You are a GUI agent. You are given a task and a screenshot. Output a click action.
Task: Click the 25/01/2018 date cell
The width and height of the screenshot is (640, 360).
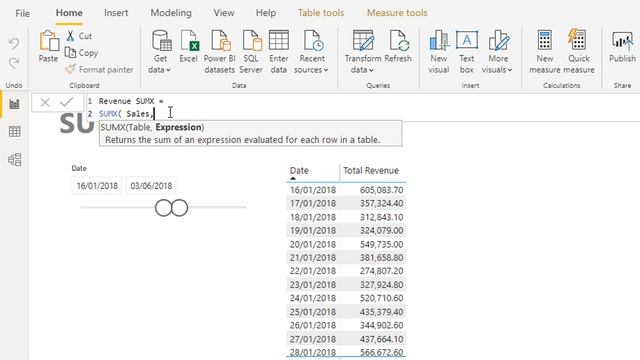313,312
